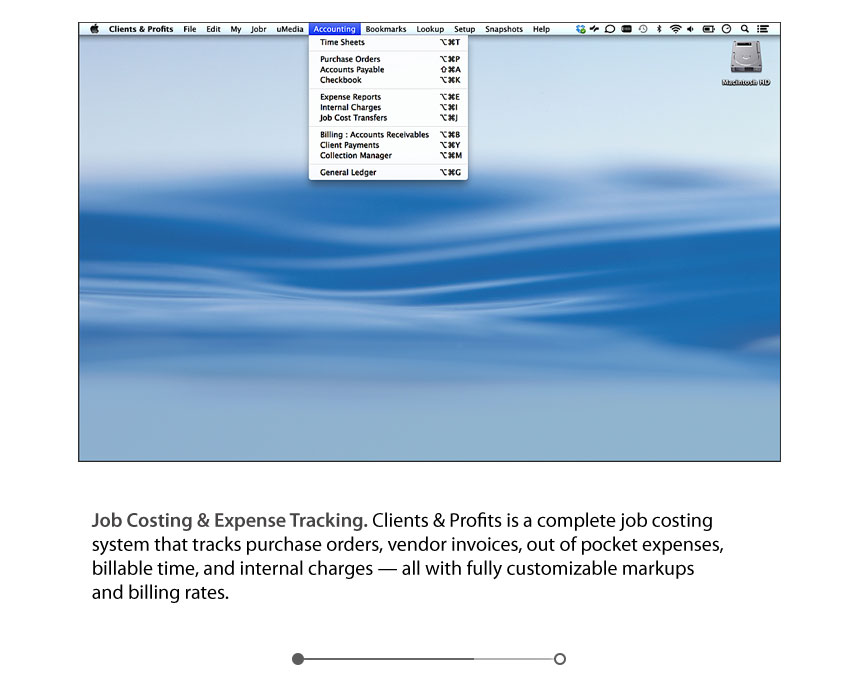Expand the Bookmarks menu
860x680 pixels.
point(385,30)
